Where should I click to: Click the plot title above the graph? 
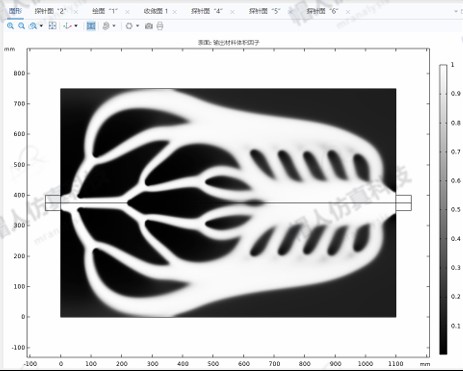tap(229, 43)
